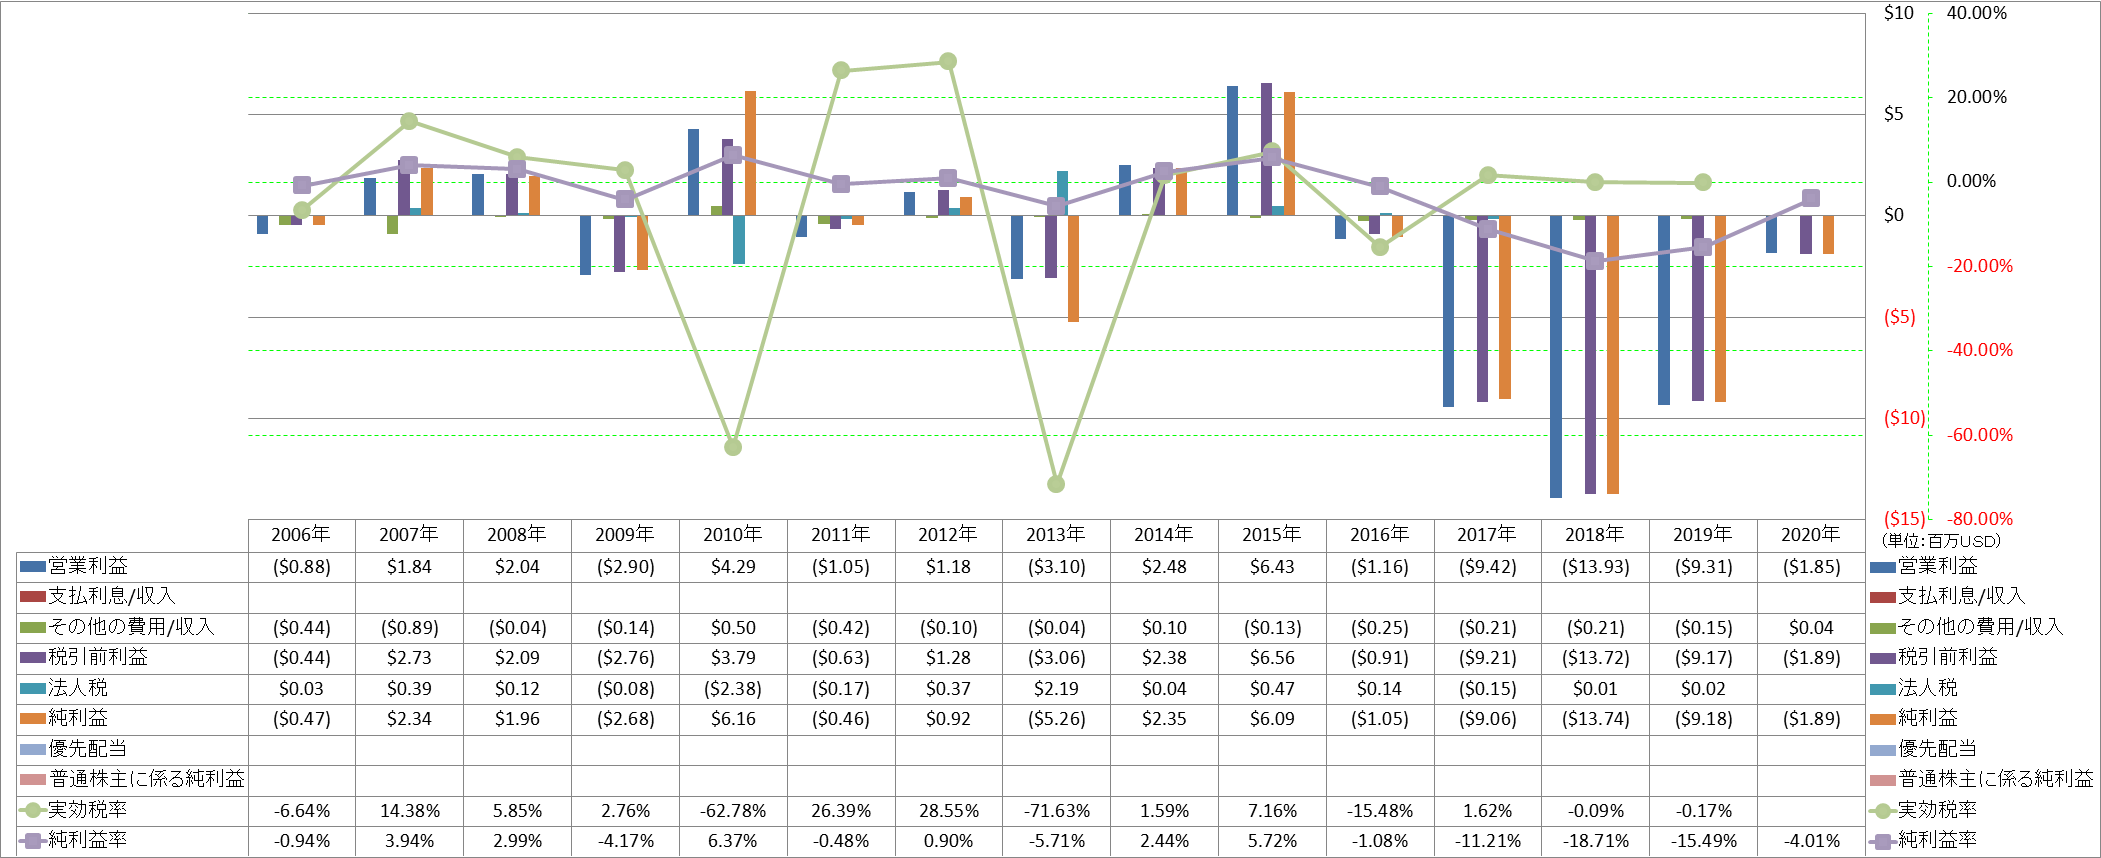Viewport: 2101px width, 858px height.
Task: Click the $0.50 other income cell
Action: (733, 628)
